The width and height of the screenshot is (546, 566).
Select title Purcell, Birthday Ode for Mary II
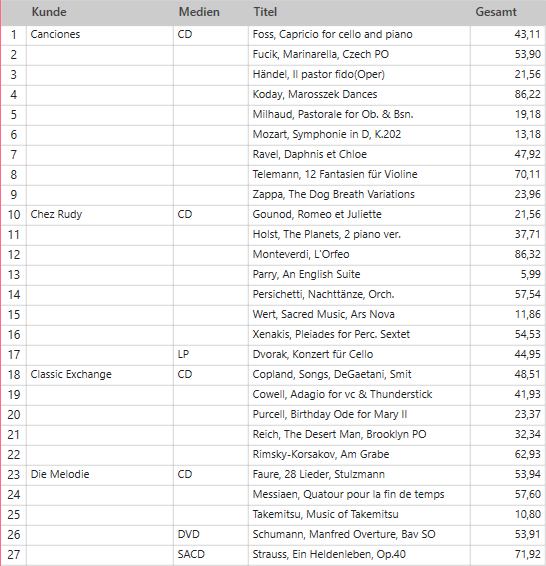[359, 415]
